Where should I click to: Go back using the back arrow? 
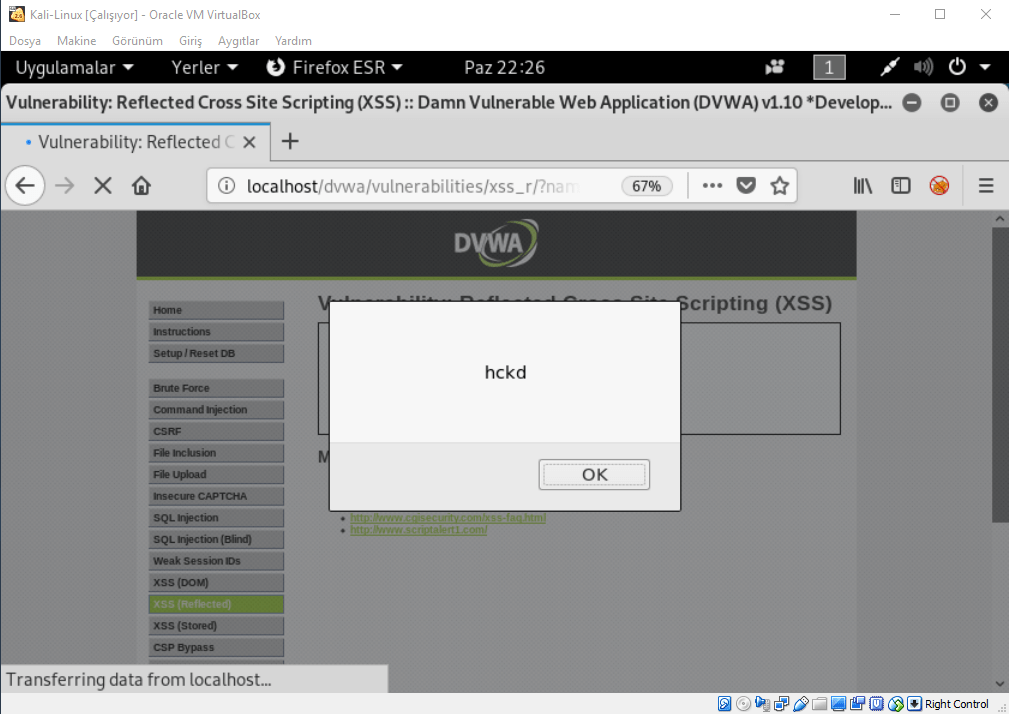click(x=25, y=186)
